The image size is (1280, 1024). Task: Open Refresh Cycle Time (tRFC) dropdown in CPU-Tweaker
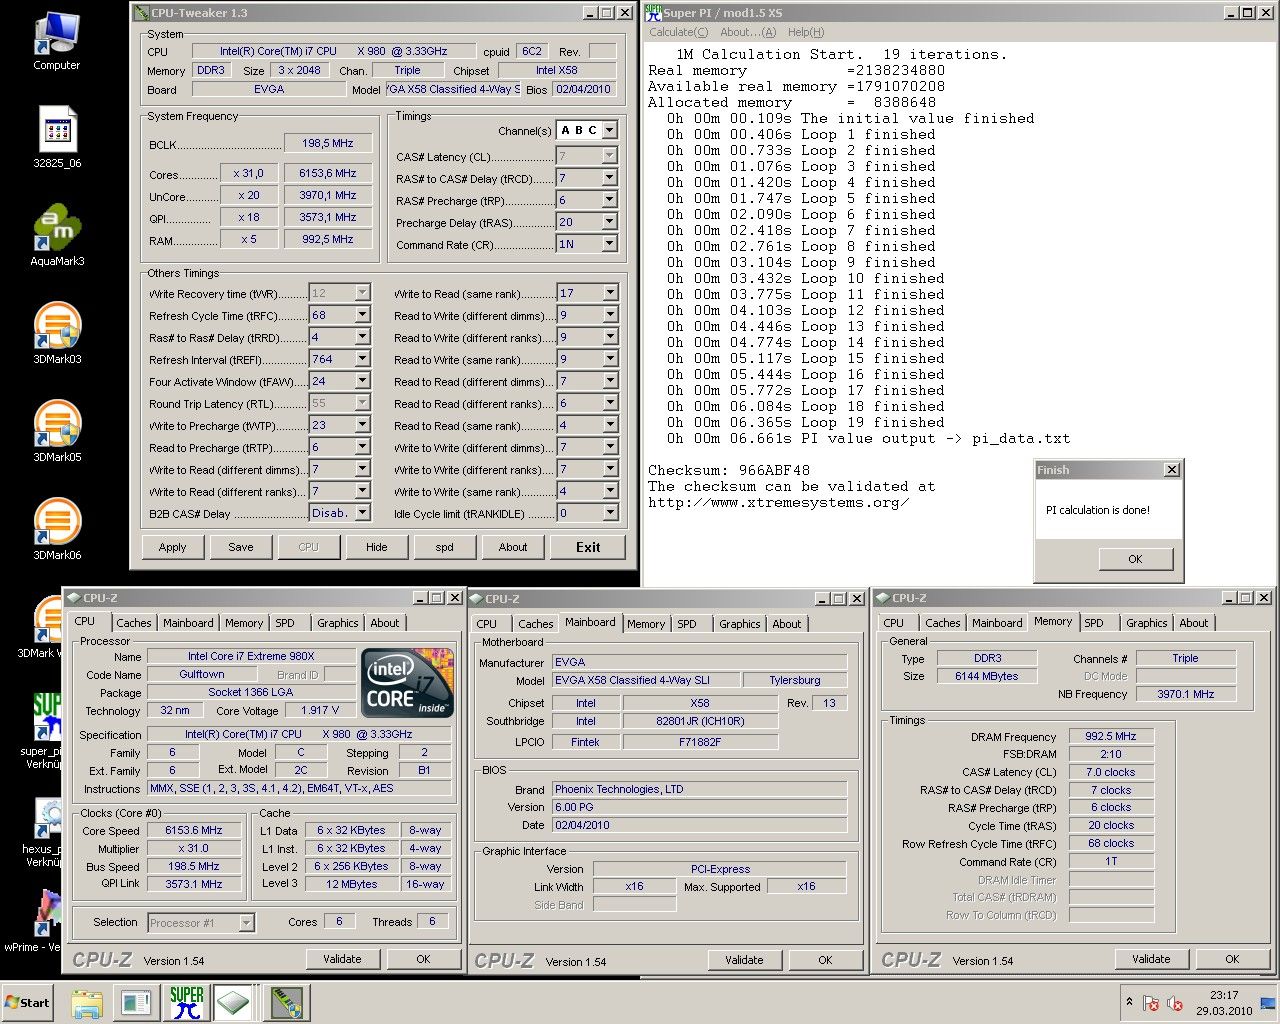click(362, 315)
